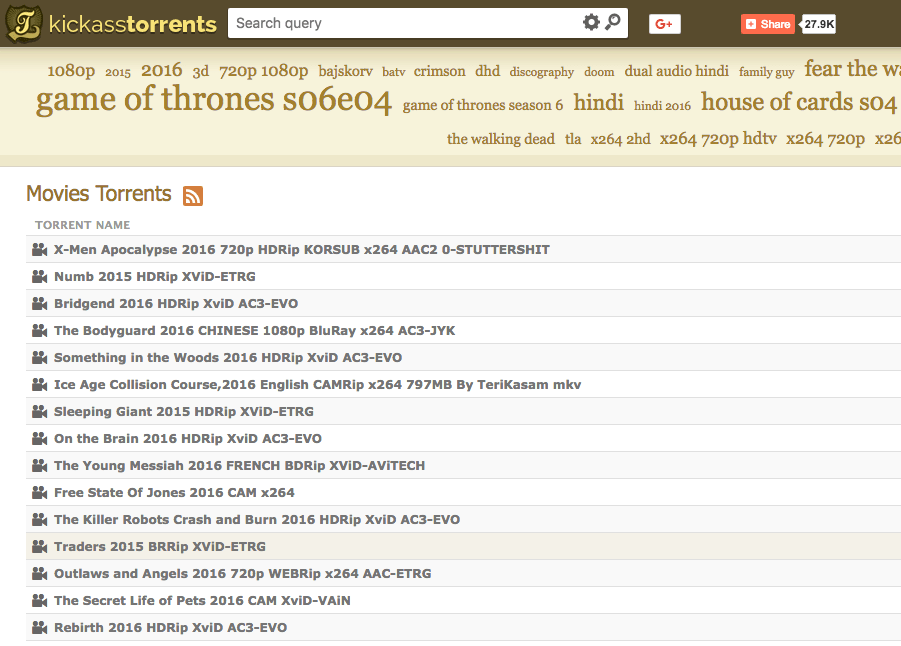
Task: Click the movie camera icon beside X-Men Apocalypse
Action: pos(38,248)
